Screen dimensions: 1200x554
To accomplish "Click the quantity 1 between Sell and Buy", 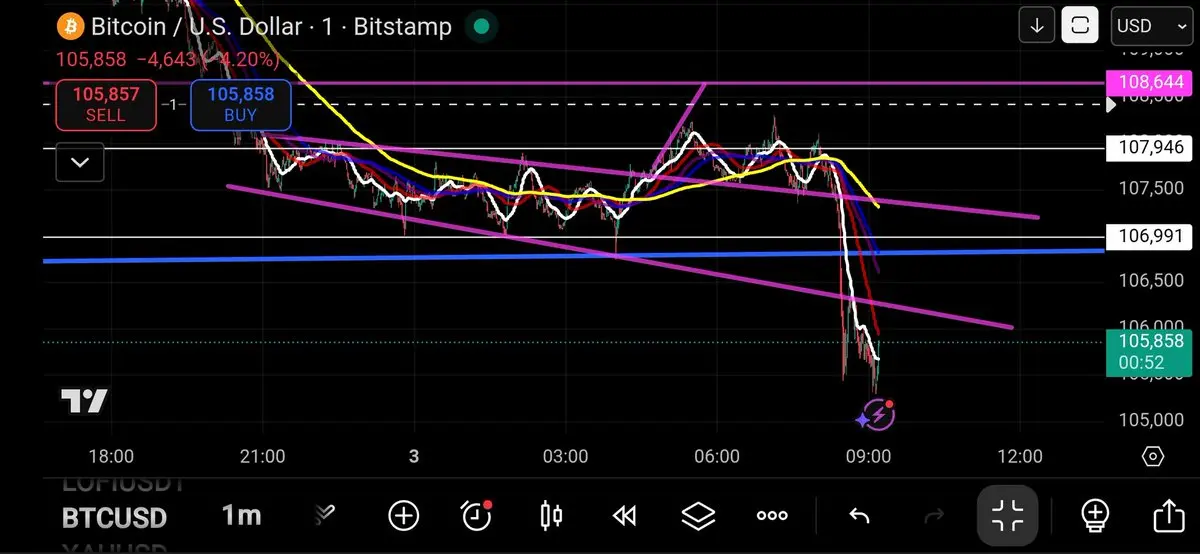I will coord(173,105).
